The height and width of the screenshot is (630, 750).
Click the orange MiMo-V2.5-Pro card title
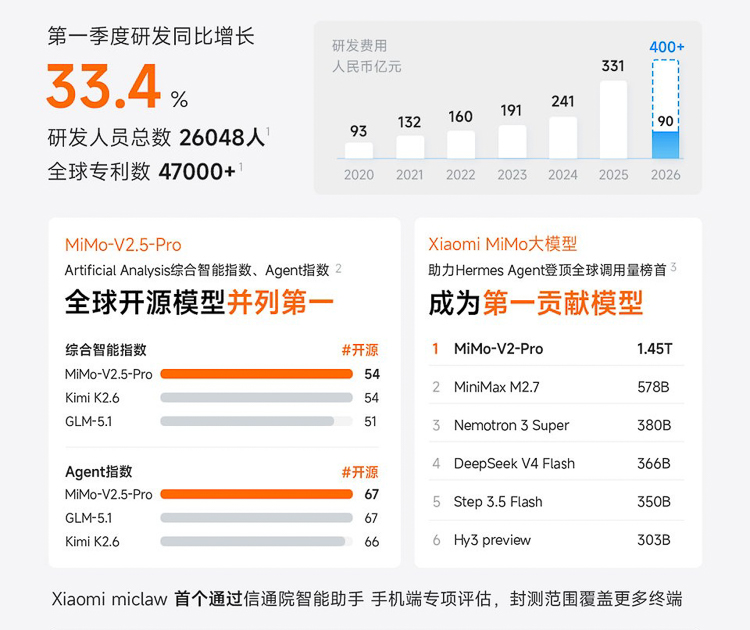123,245
